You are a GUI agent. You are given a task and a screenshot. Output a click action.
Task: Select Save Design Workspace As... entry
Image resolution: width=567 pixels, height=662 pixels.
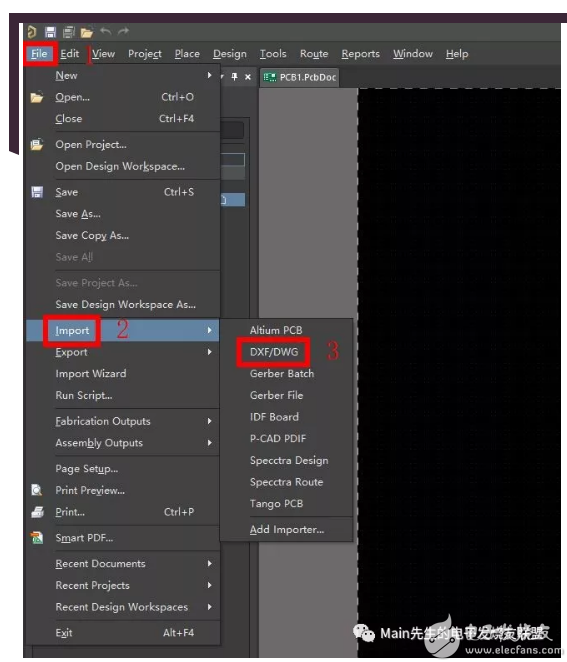pos(123,304)
